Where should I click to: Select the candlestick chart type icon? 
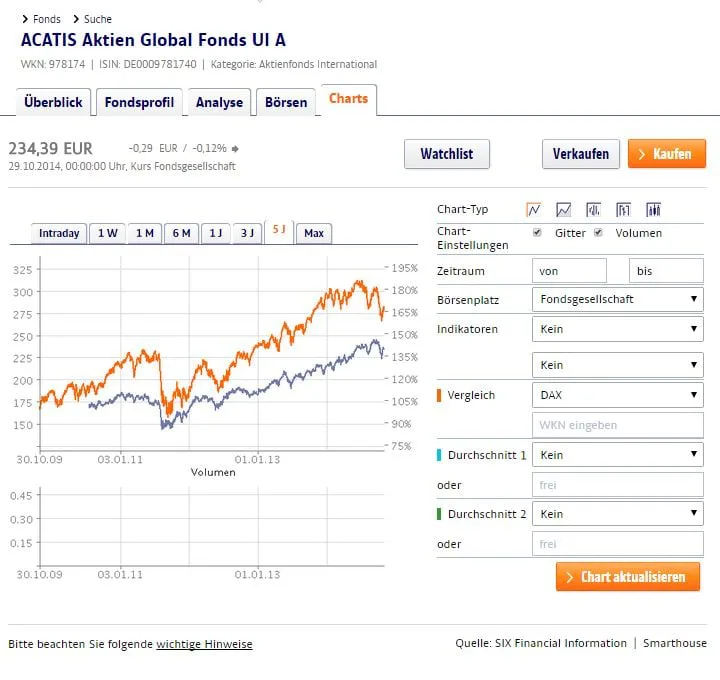tap(653, 210)
